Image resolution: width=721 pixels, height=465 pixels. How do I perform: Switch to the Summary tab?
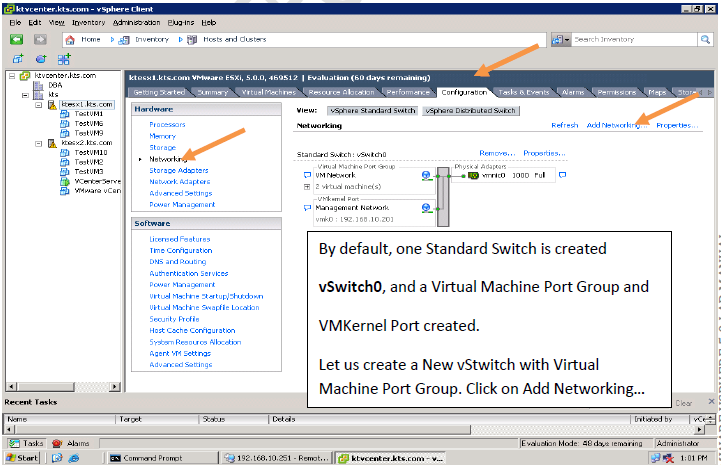coord(212,92)
